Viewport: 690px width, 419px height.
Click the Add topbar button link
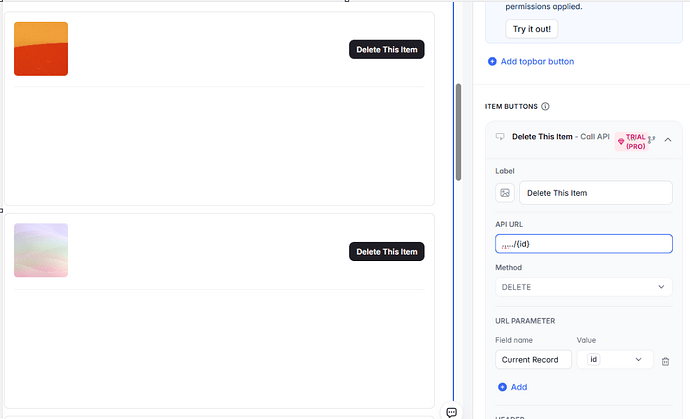pos(537,62)
